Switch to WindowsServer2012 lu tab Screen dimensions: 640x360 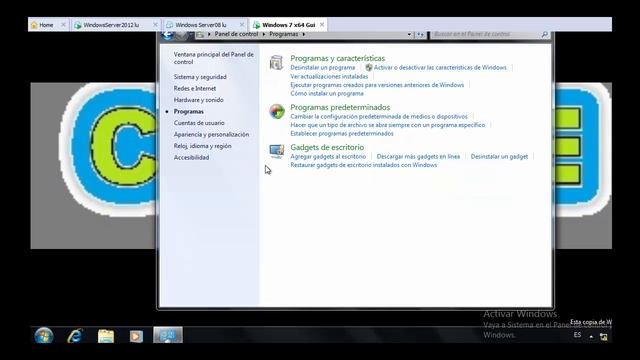[111, 25]
